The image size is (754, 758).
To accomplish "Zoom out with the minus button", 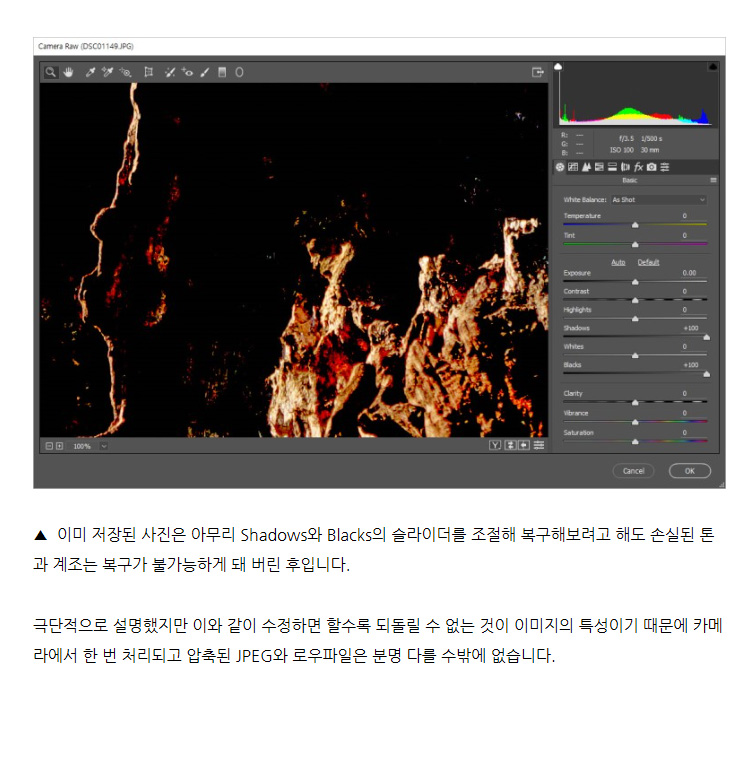I will 49,446.
